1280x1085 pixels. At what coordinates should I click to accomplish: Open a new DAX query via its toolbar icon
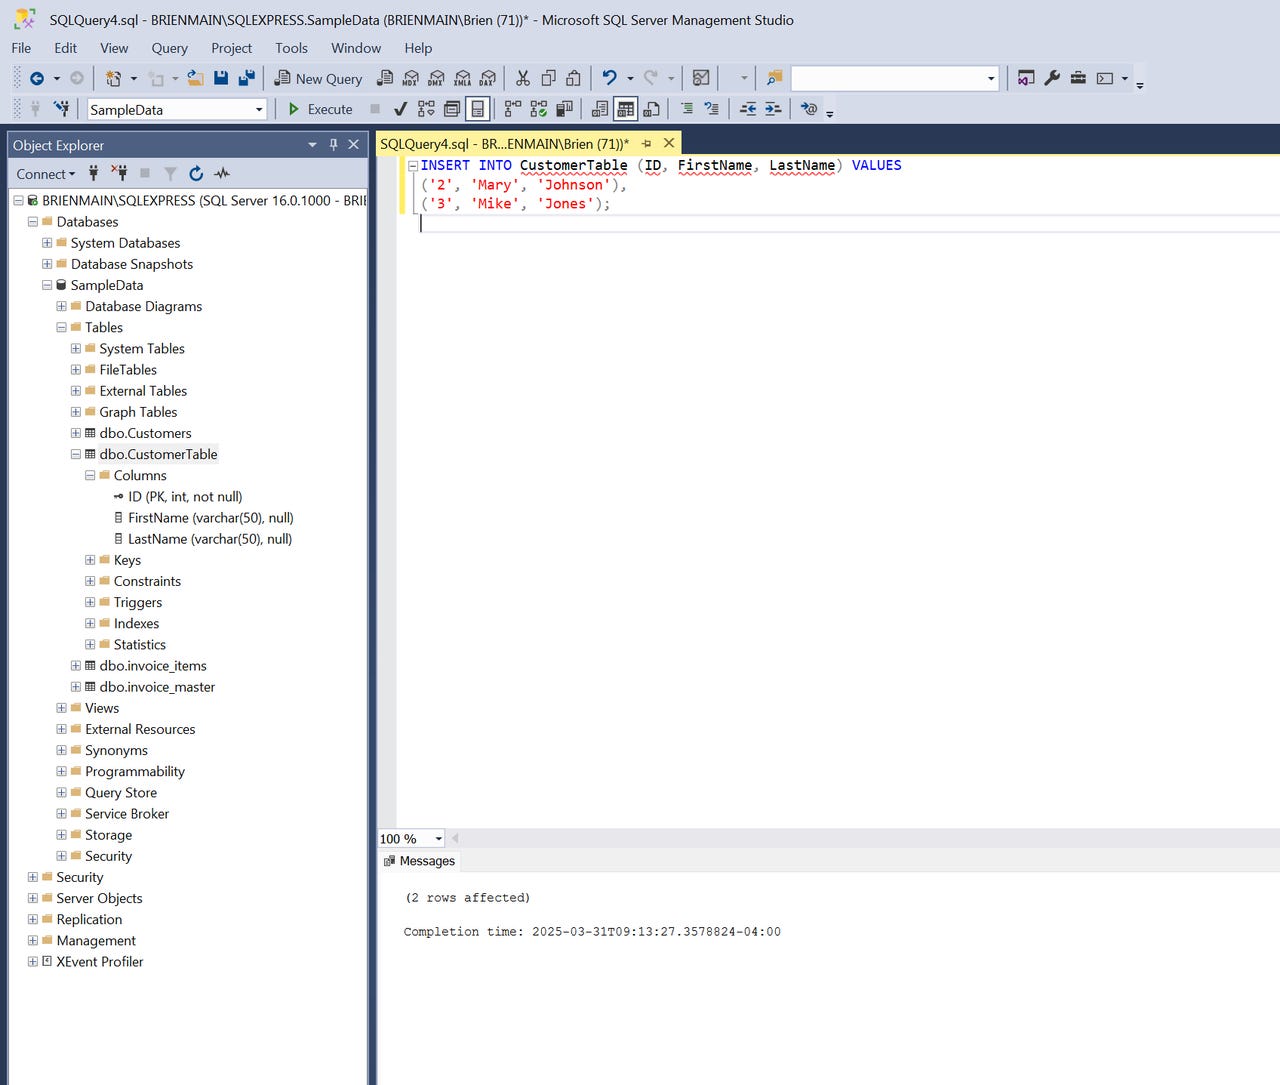coord(487,78)
